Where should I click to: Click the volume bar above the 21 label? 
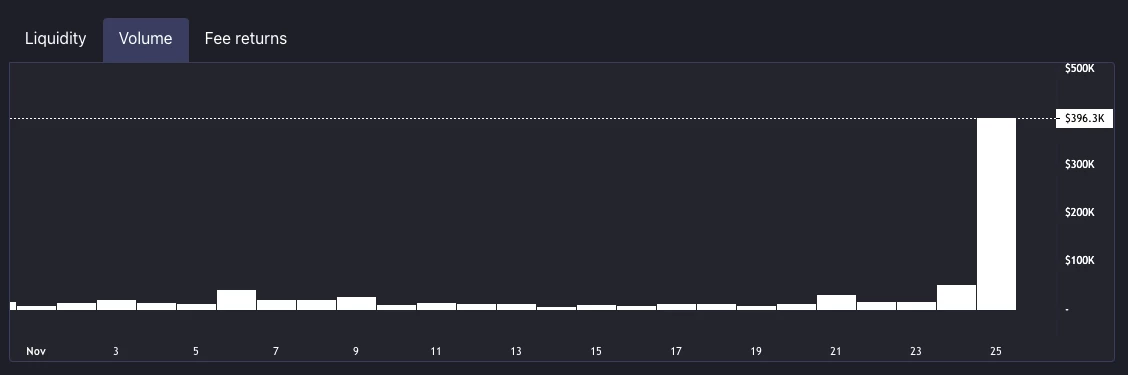[x=837, y=302]
